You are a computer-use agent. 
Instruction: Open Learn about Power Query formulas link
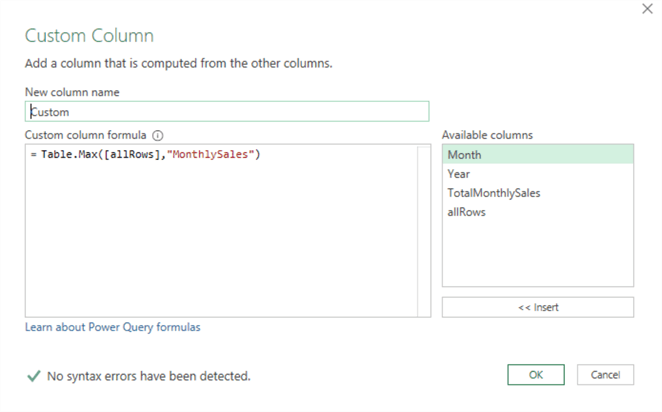click(x=119, y=327)
